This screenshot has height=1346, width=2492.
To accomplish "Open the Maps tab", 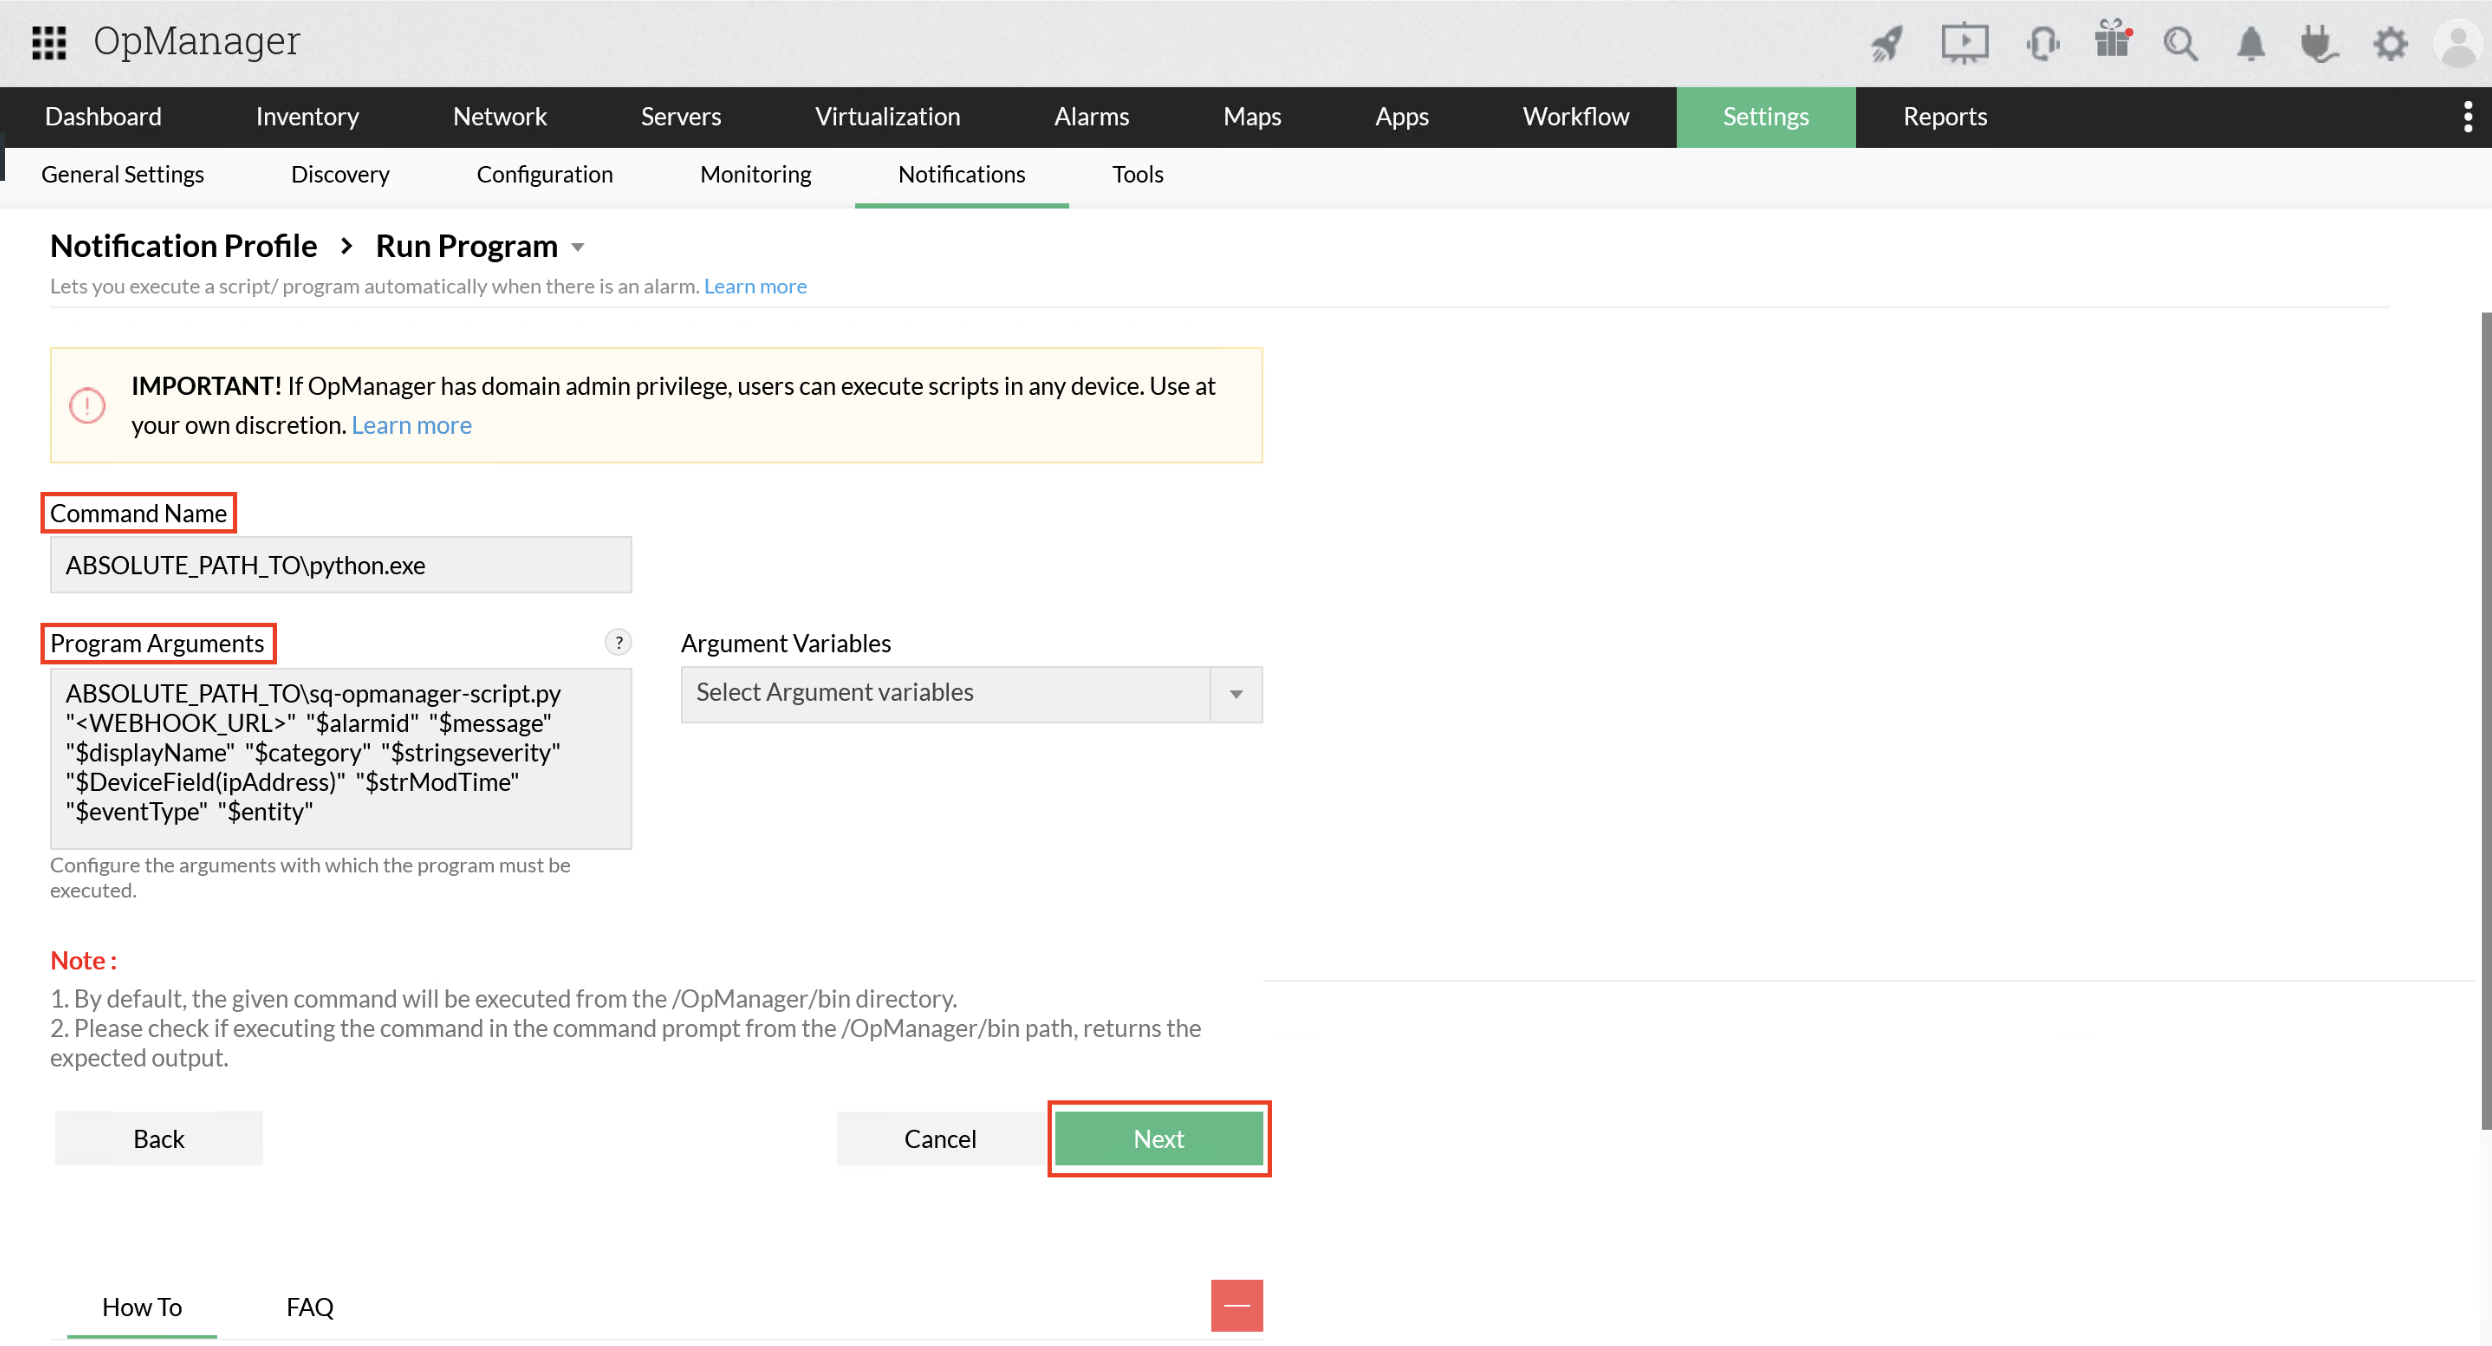I will coord(1251,116).
